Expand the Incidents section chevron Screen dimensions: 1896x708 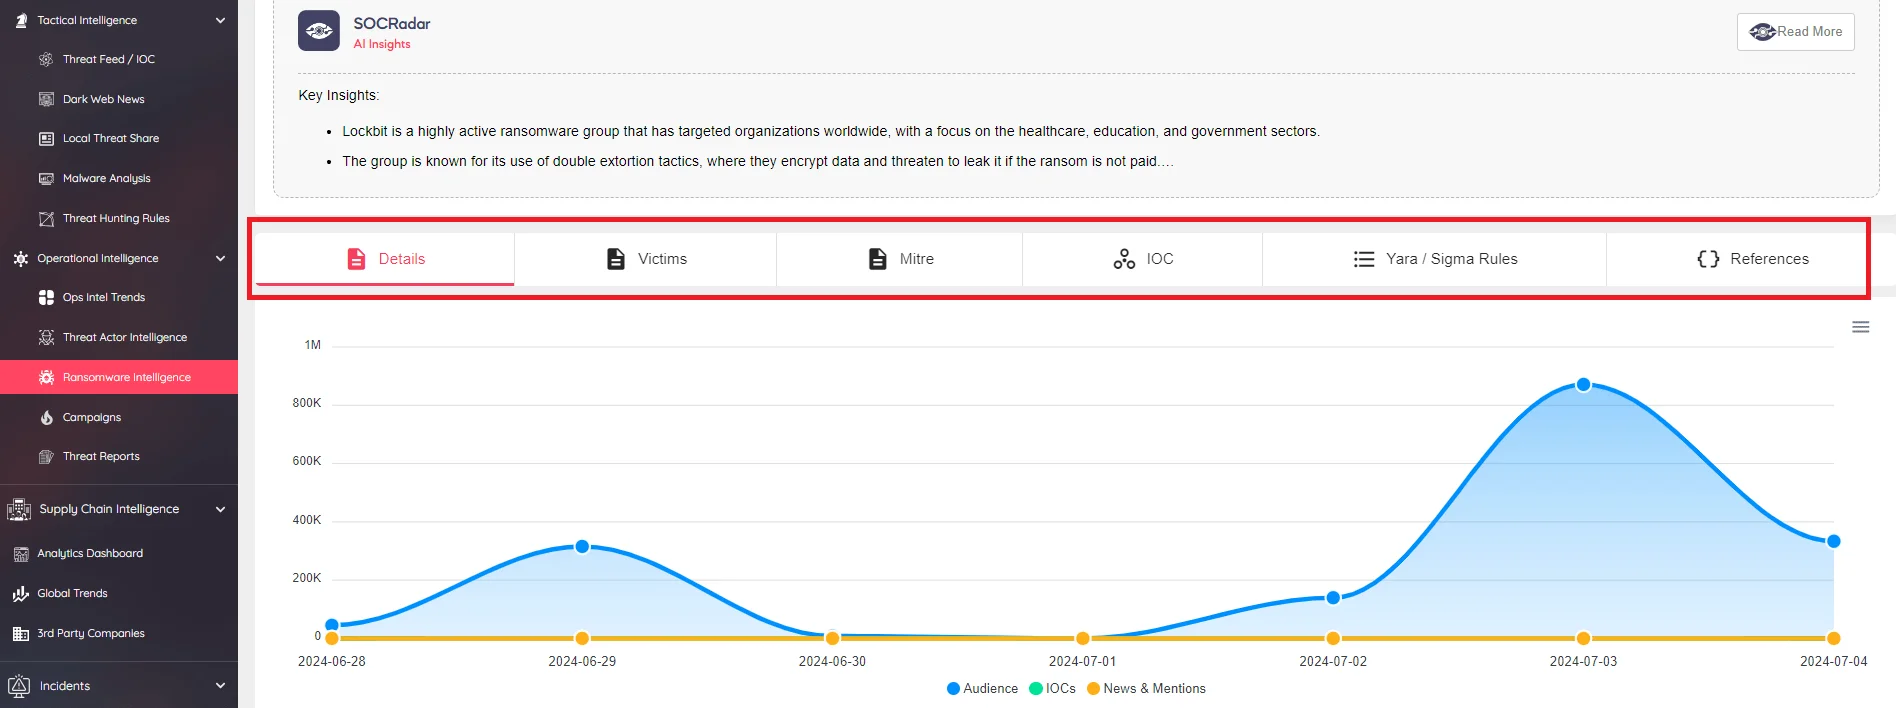[220, 686]
